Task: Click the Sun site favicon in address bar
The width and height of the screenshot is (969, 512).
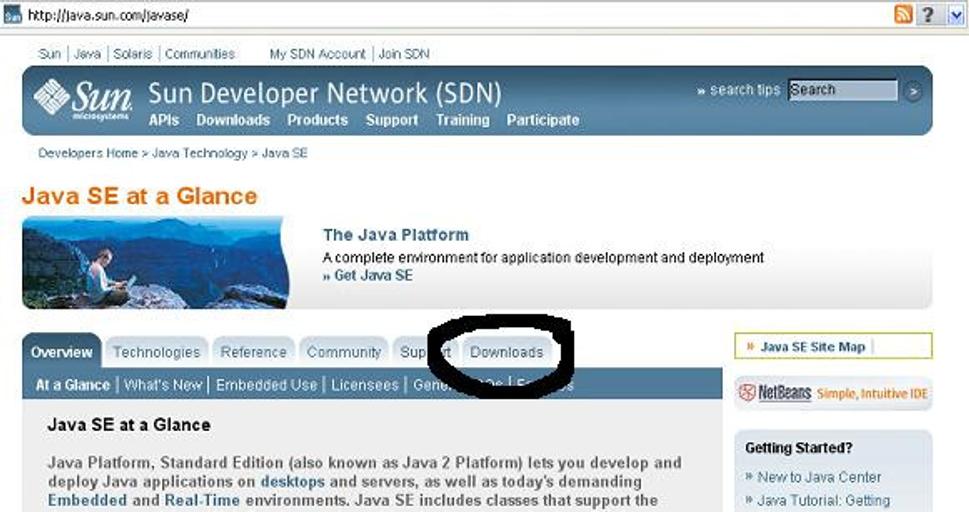Action: point(12,15)
